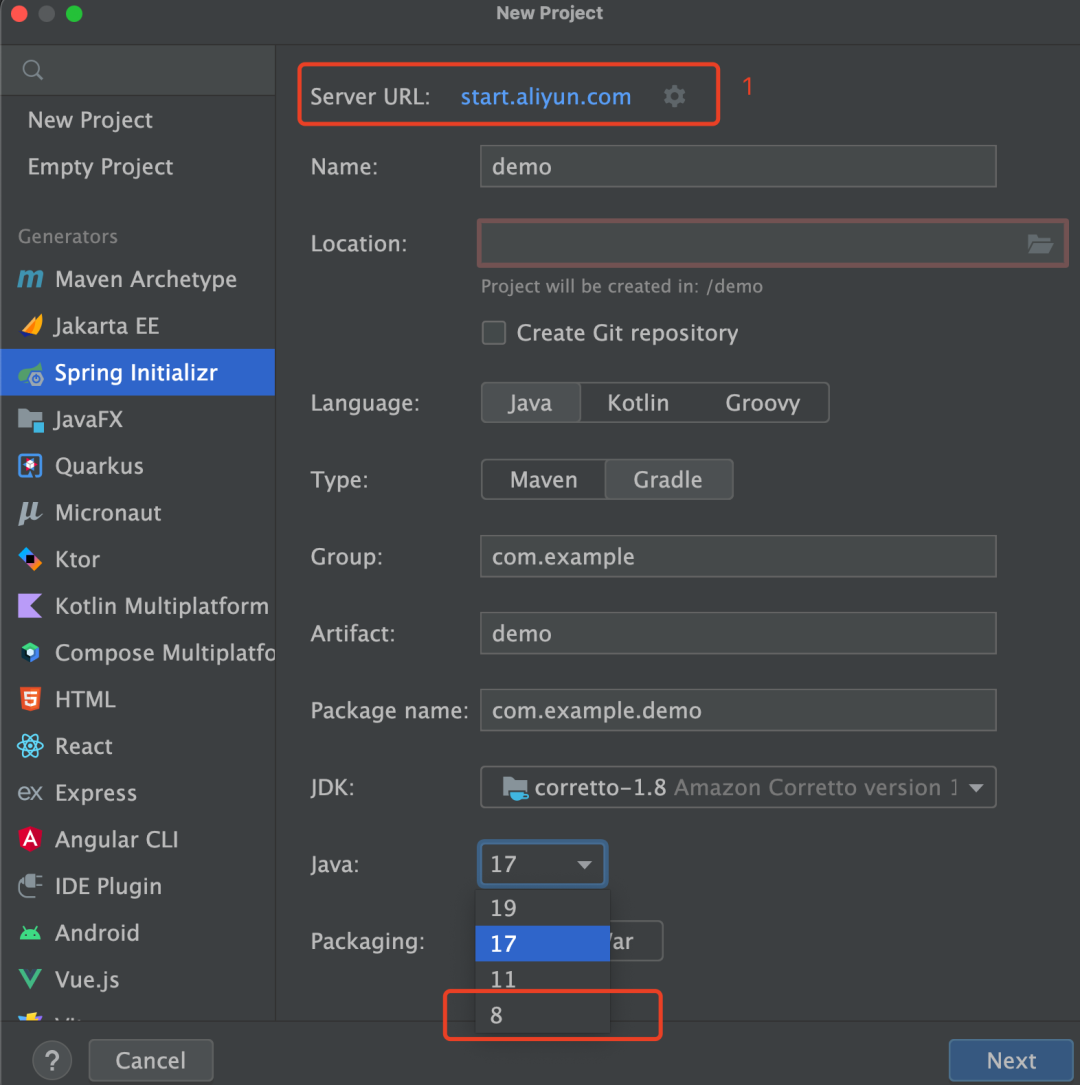Viewport: 1080px width, 1085px height.
Task: Enable Create Git repository
Action: (x=494, y=333)
